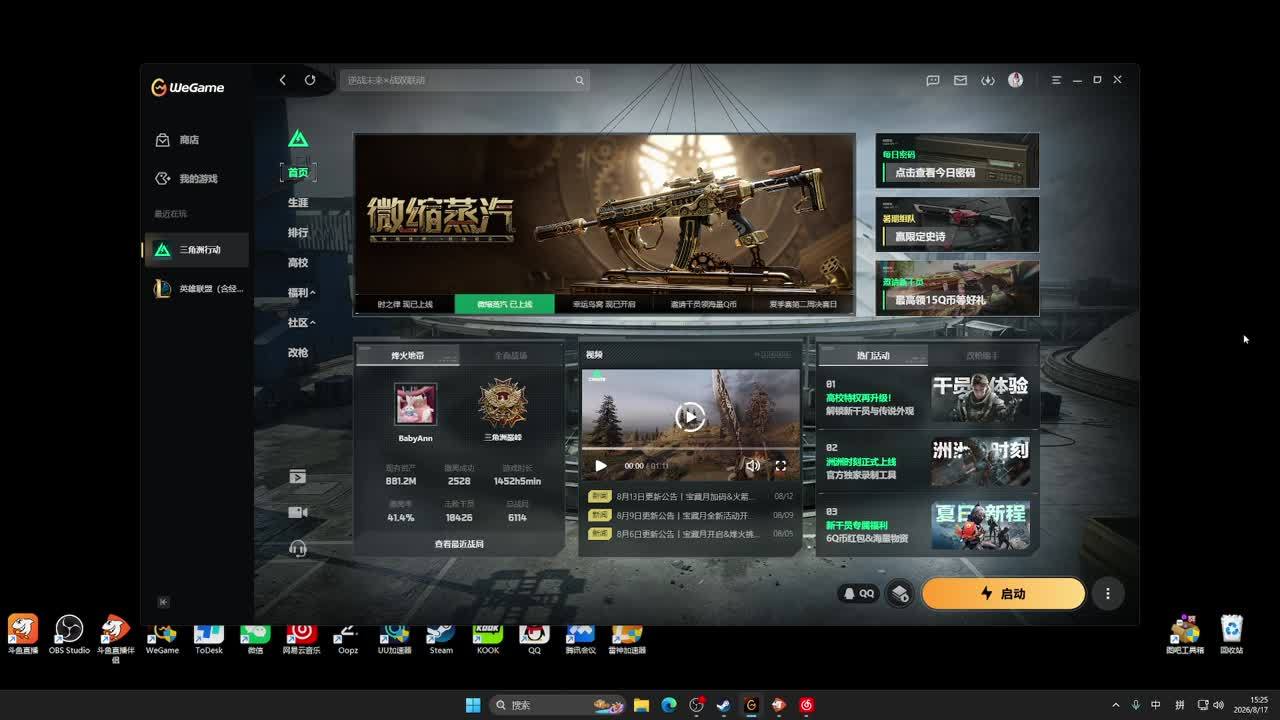Viewport: 1280px width, 720px height.
Task: Toggle fullscreen on the video player
Action: pyautogui.click(x=780, y=466)
